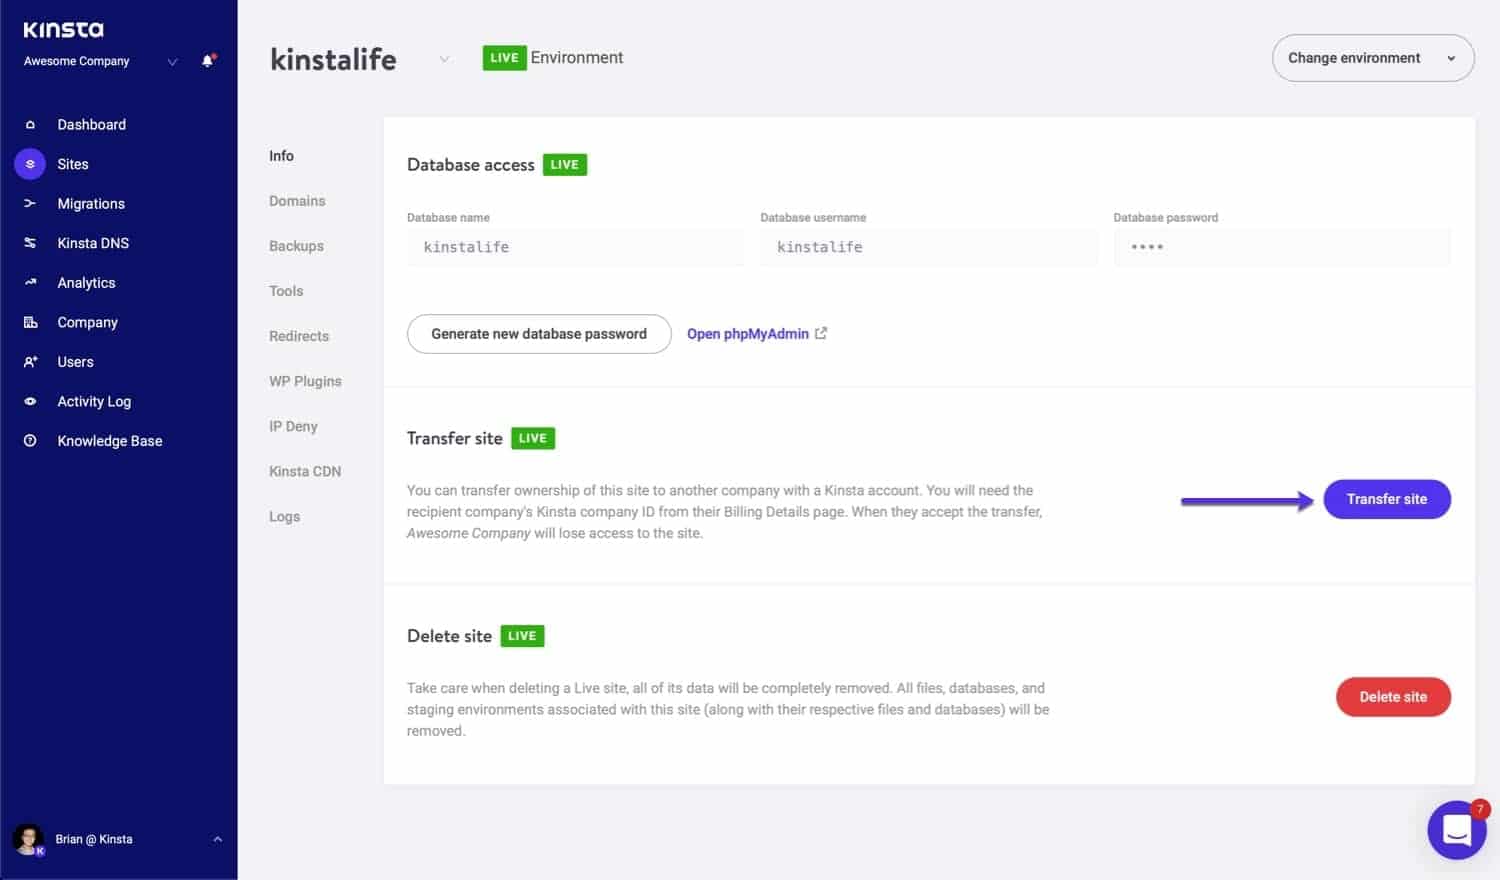
Task: Open Activity Log section
Action: [94, 401]
